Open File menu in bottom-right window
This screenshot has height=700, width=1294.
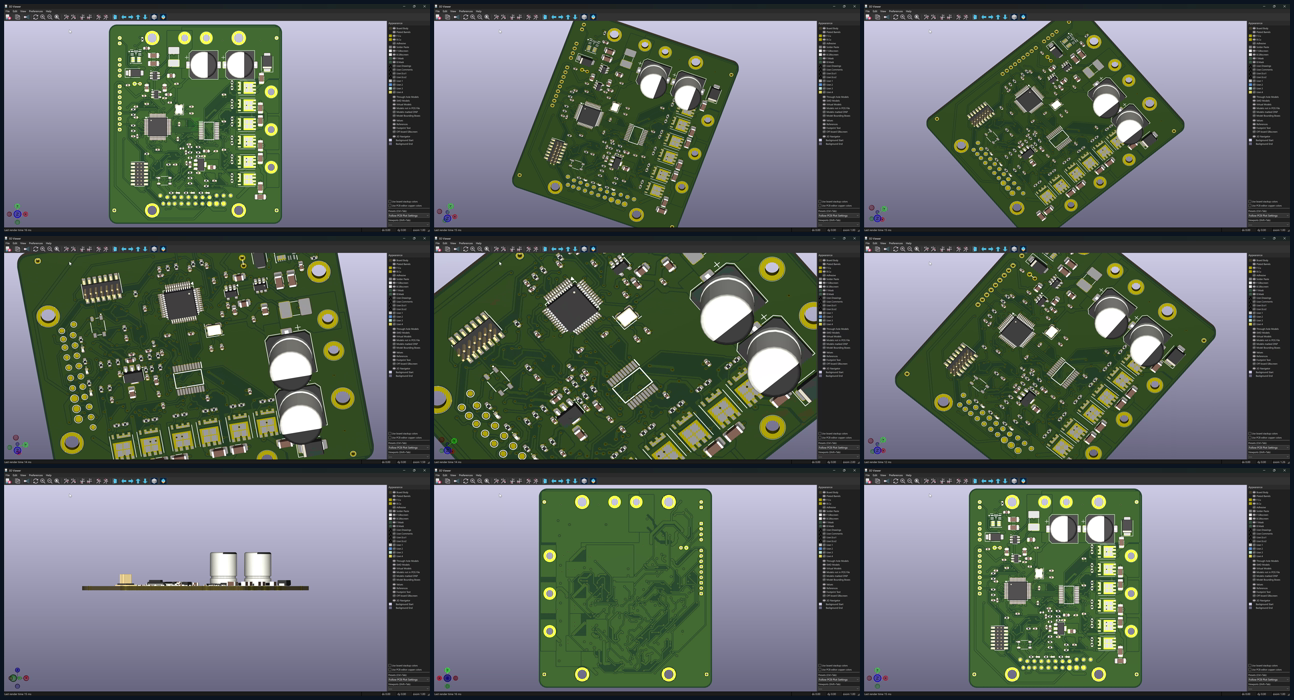tap(867, 475)
